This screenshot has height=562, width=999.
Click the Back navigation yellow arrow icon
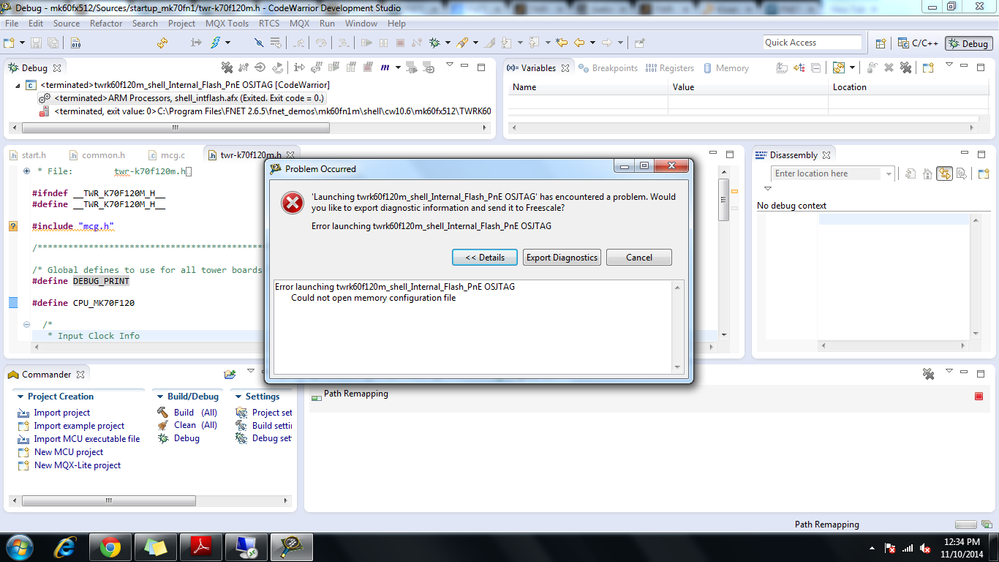(579, 43)
